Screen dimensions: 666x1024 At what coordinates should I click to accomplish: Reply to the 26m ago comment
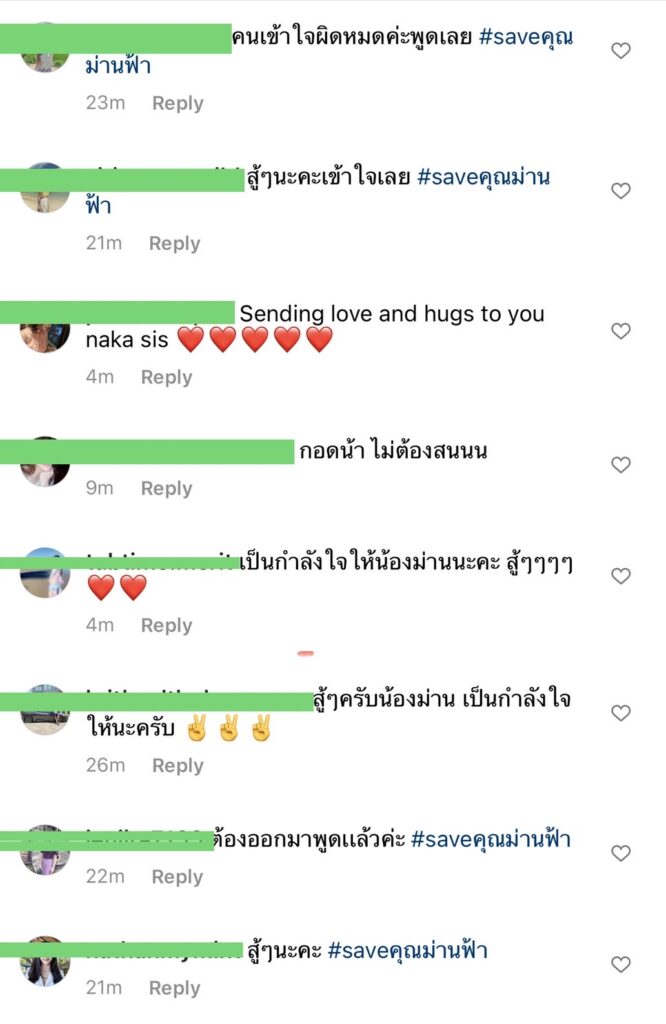(178, 765)
